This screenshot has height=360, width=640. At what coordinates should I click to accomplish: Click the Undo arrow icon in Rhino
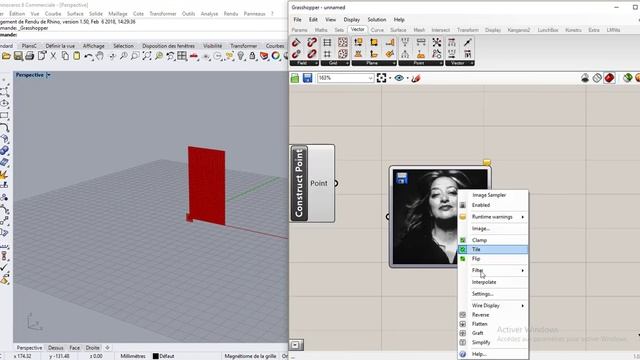click(88, 56)
